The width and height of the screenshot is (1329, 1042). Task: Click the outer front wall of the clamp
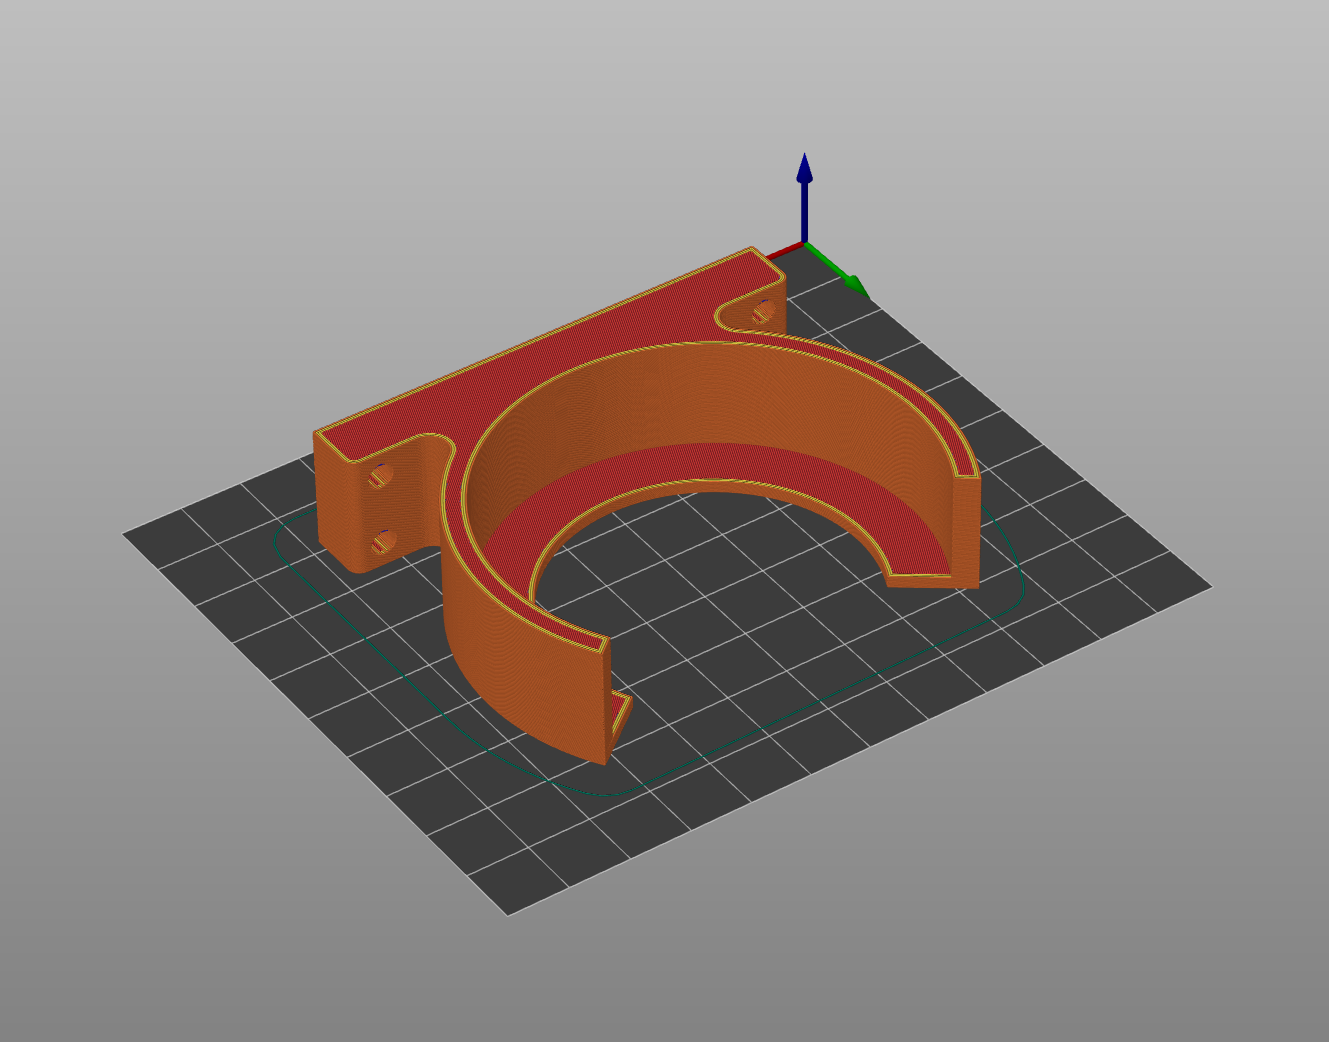pos(520,680)
